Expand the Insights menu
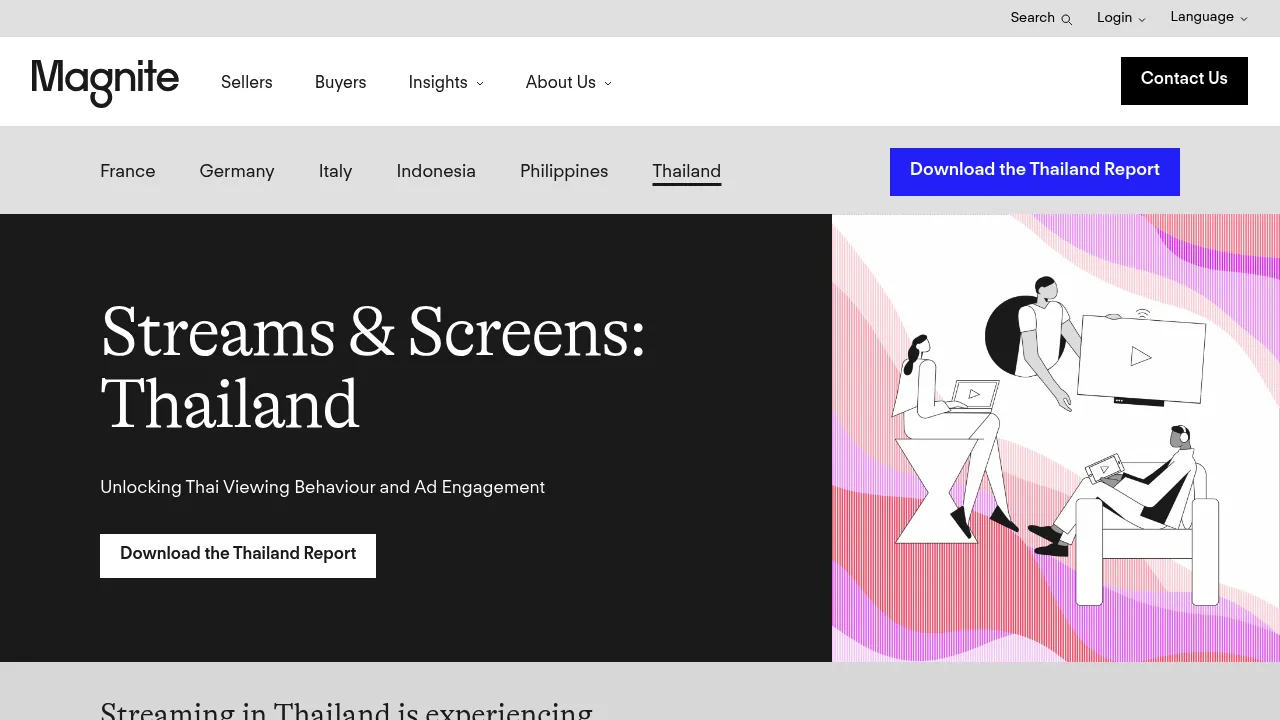This screenshot has height=720, width=1280. coord(446,82)
